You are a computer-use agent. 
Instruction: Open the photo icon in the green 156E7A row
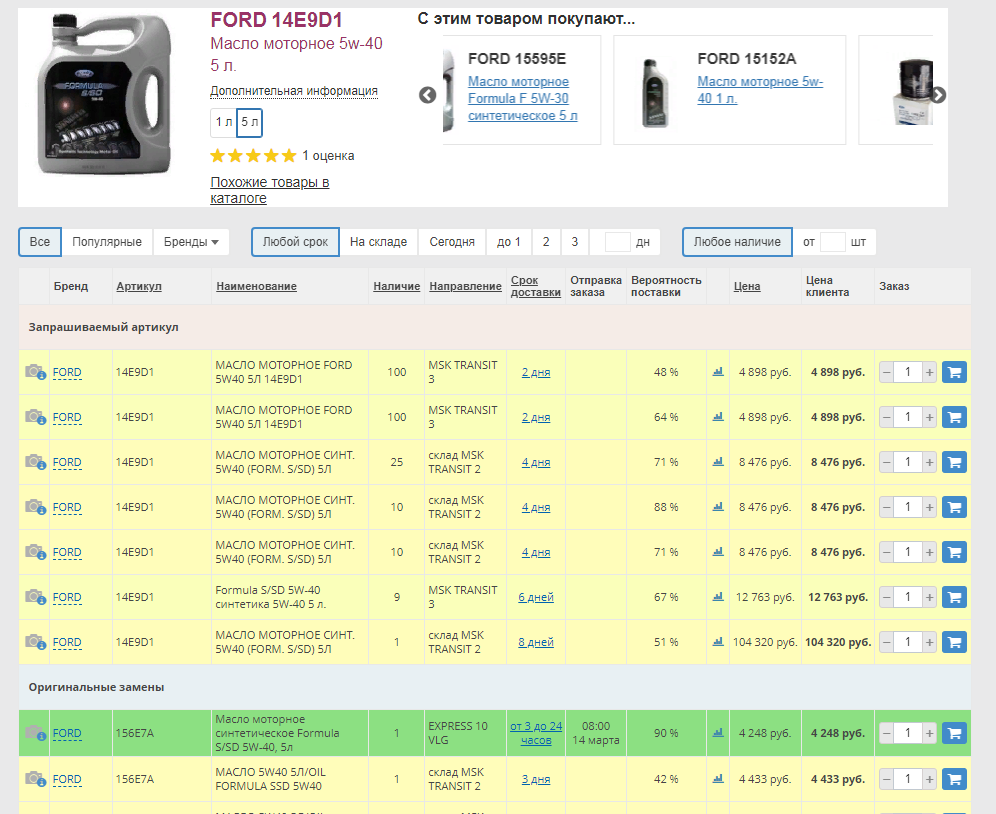[35, 733]
